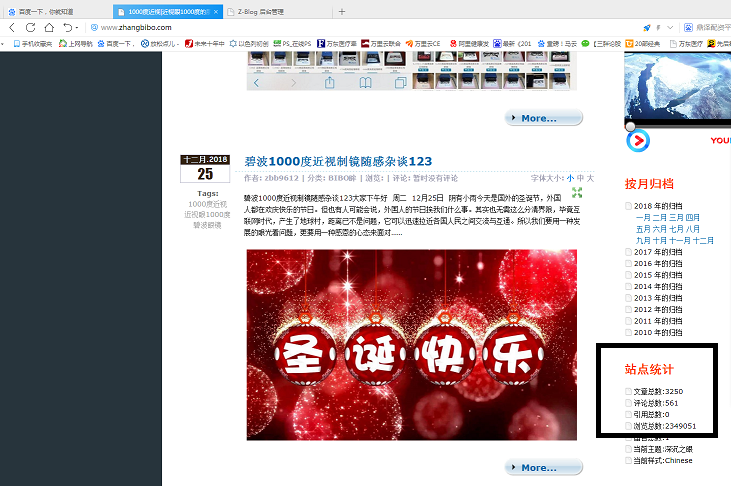Open the 2015 年的归档 archive
The image size is (731, 486).
[x=658, y=275]
